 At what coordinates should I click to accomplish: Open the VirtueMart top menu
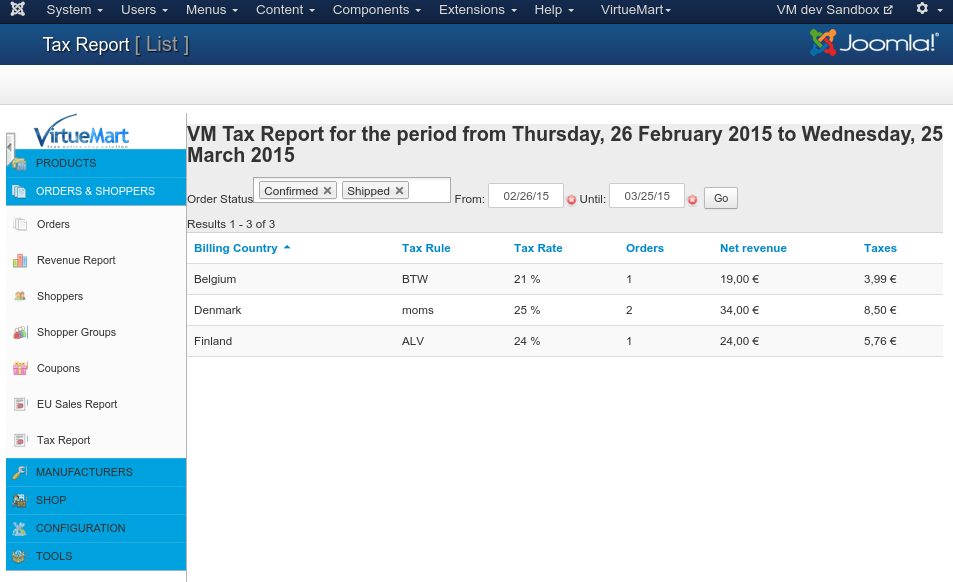(636, 10)
